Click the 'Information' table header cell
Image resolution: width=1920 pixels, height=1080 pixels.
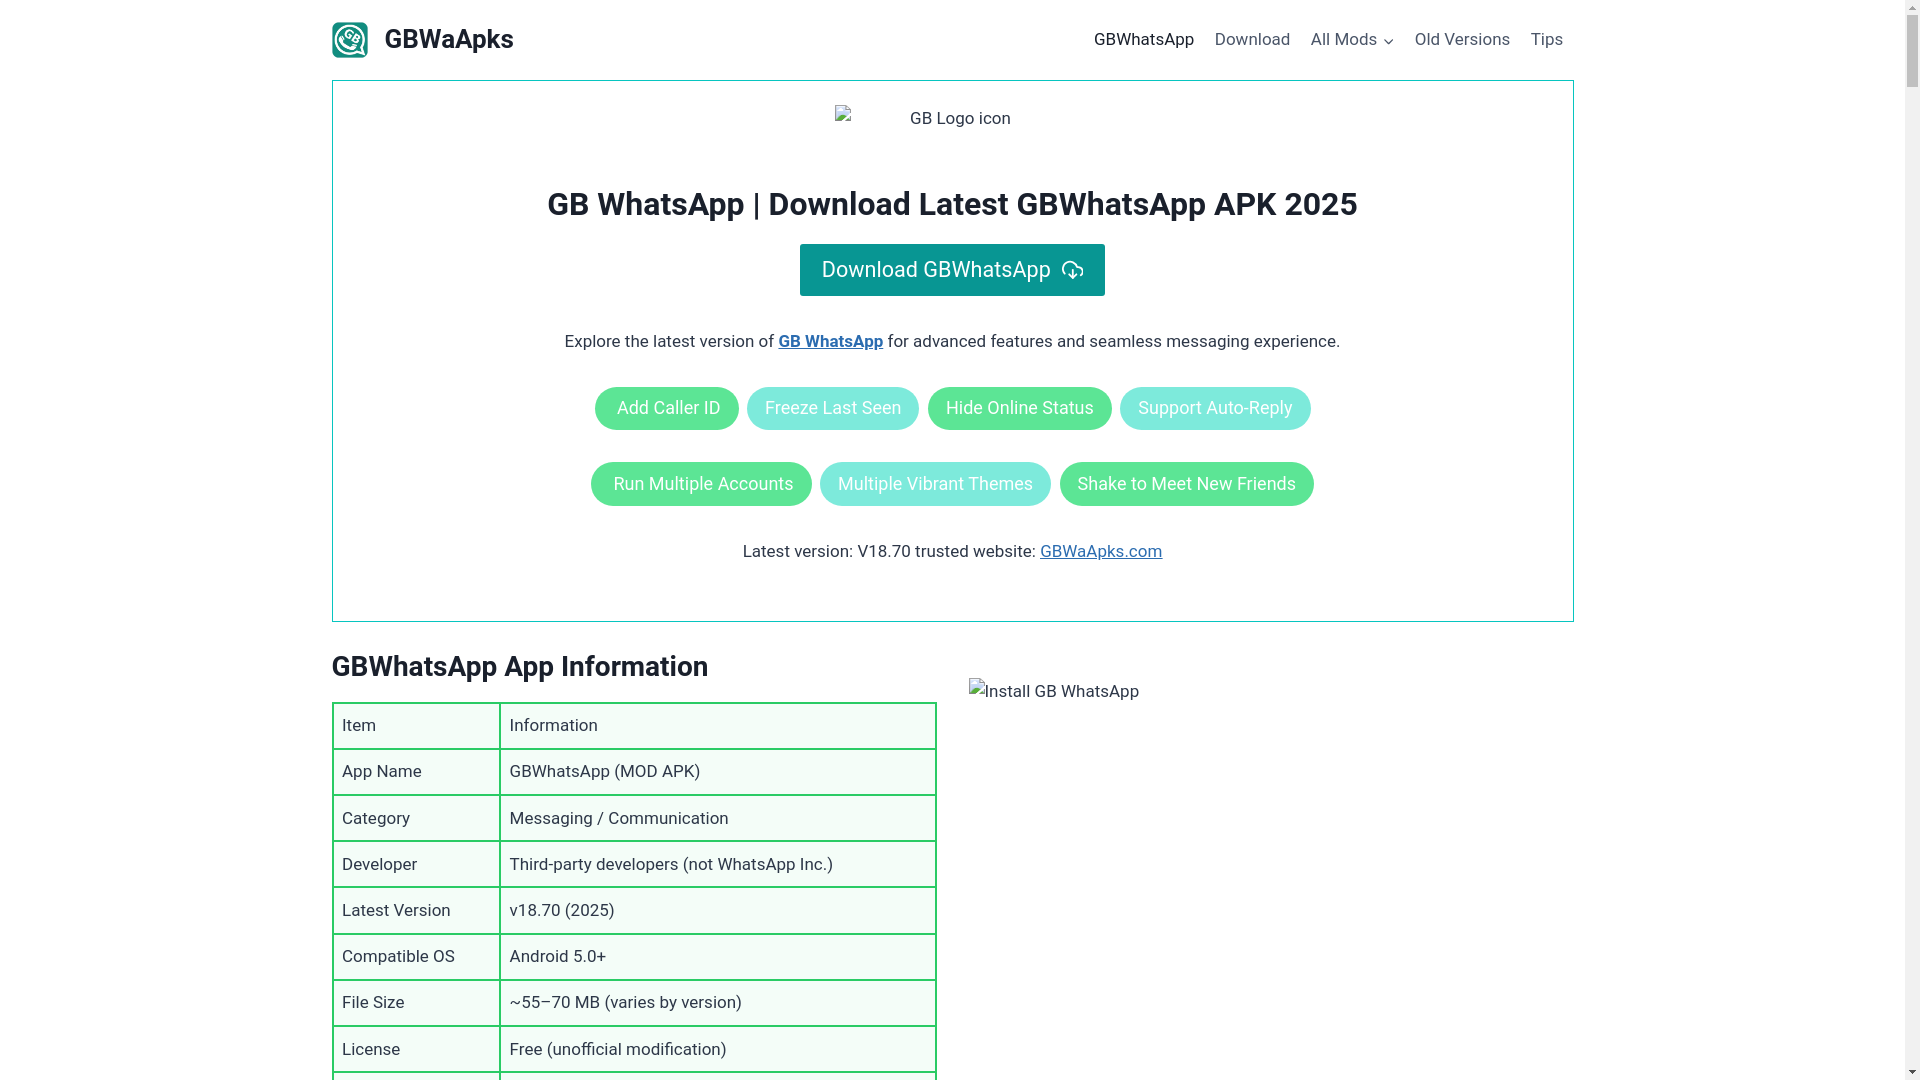718,726
